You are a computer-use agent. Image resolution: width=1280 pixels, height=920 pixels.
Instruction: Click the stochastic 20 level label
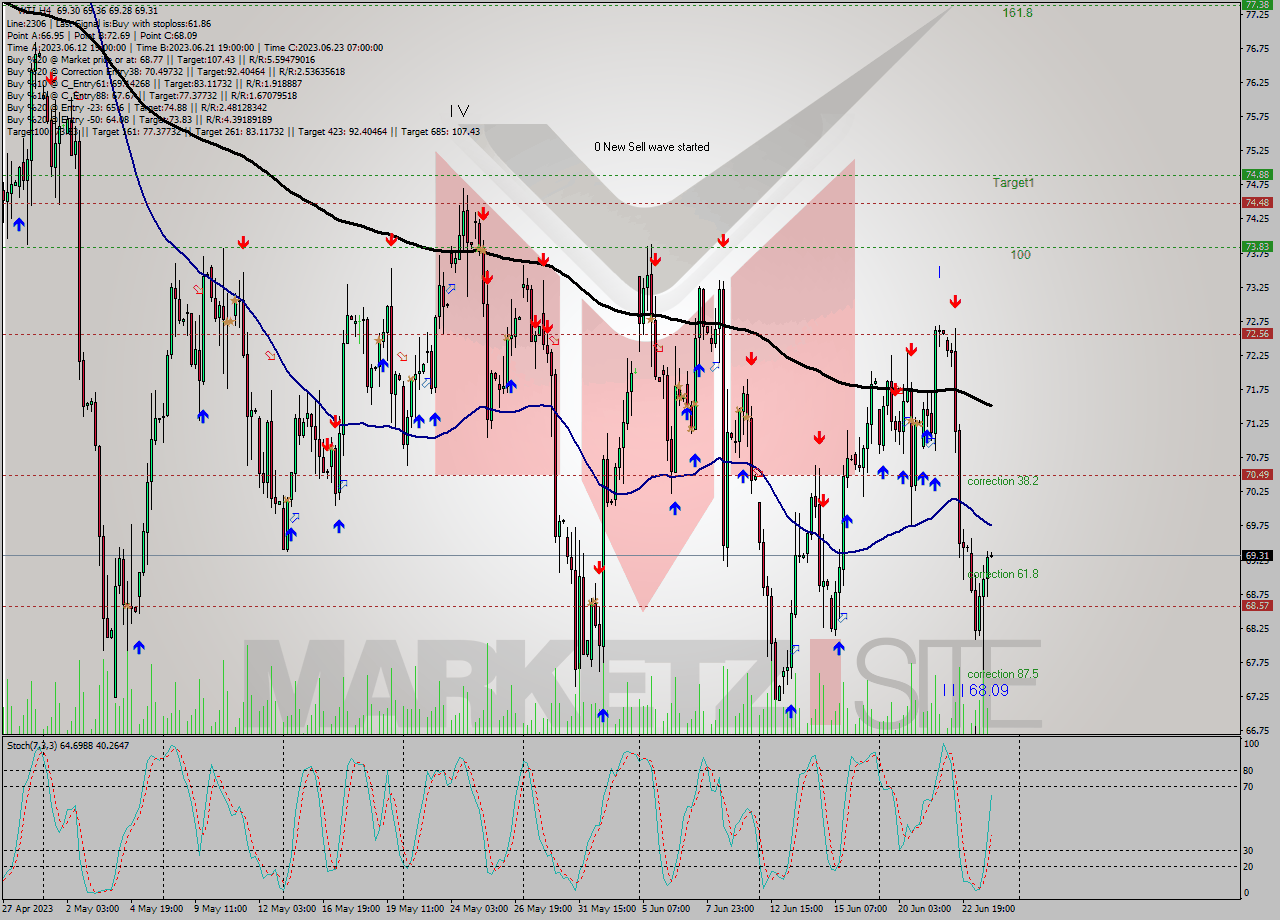pyautogui.click(x=1248, y=866)
